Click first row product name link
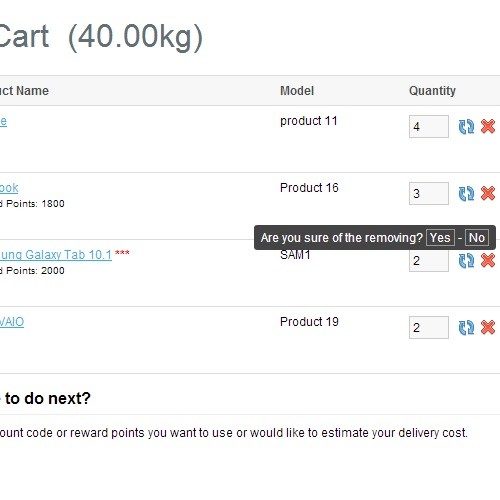This screenshot has width=500, height=500. (3, 121)
